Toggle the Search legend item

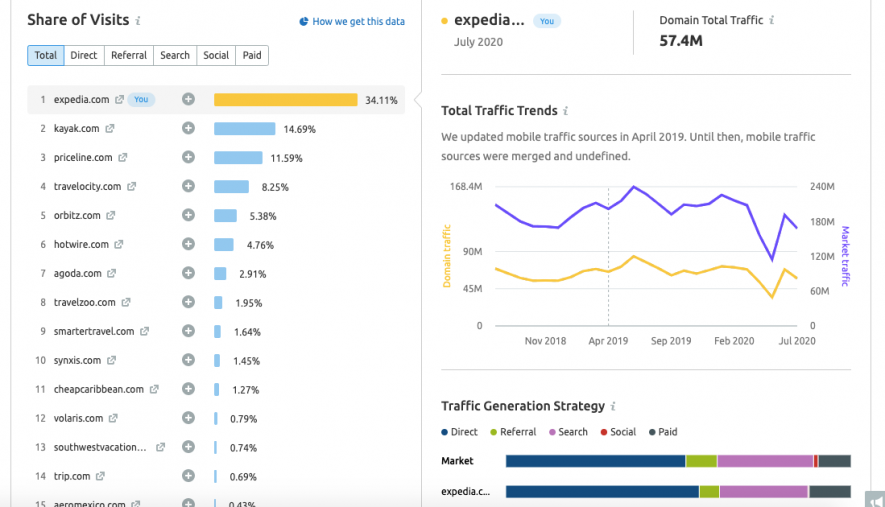point(568,432)
